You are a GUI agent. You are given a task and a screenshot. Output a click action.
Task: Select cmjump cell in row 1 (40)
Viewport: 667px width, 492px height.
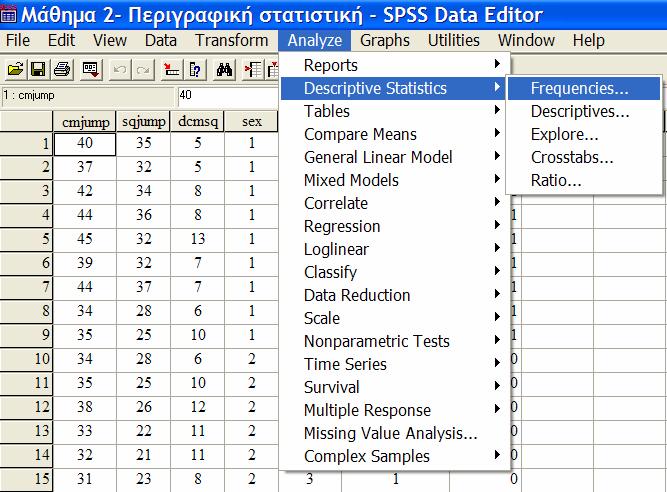85,144
